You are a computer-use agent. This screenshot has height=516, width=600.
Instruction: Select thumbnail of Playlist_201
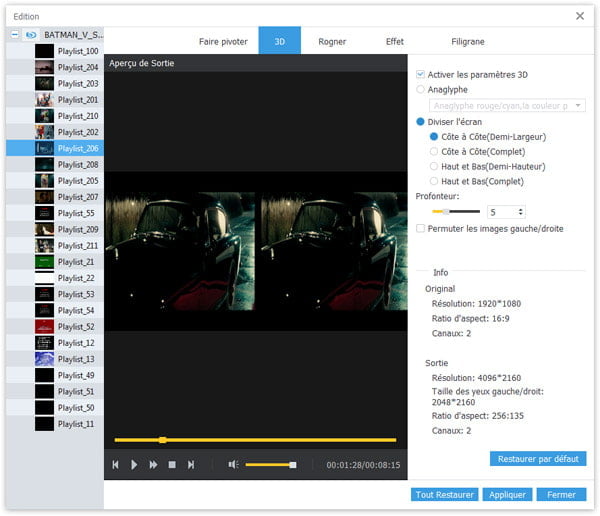coord(44,100)
